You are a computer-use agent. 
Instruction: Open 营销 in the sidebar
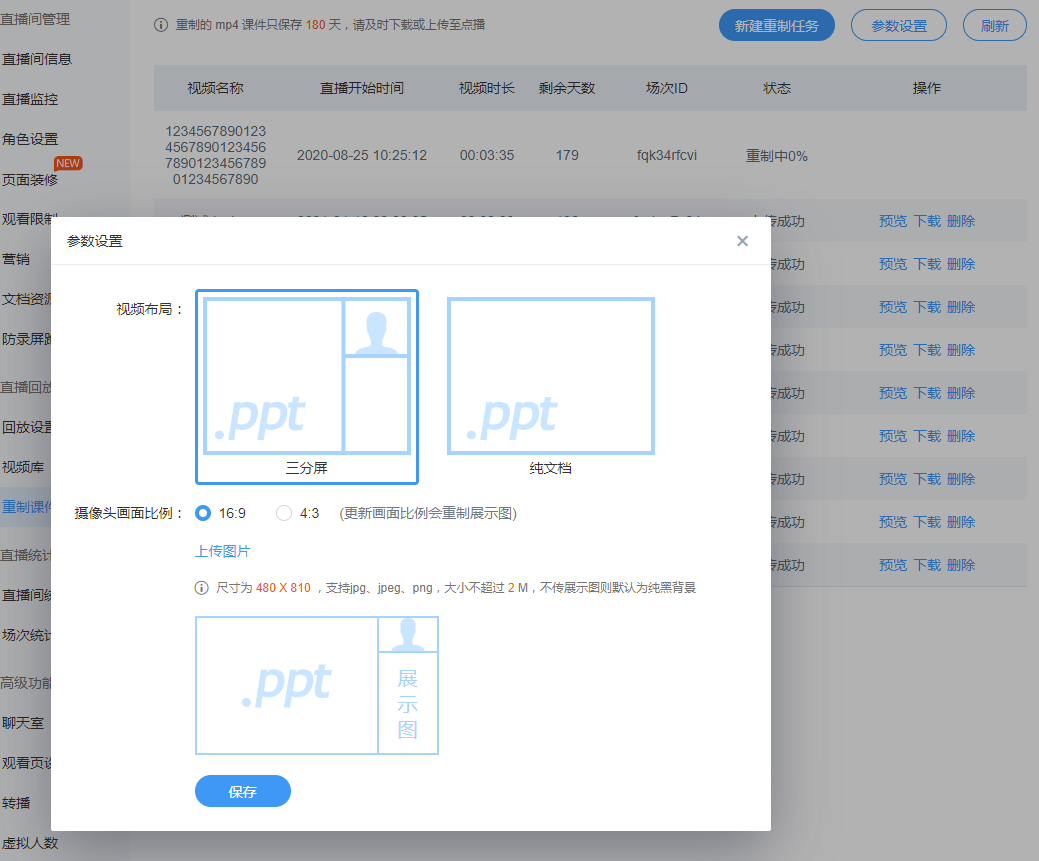tap(16, 259)
